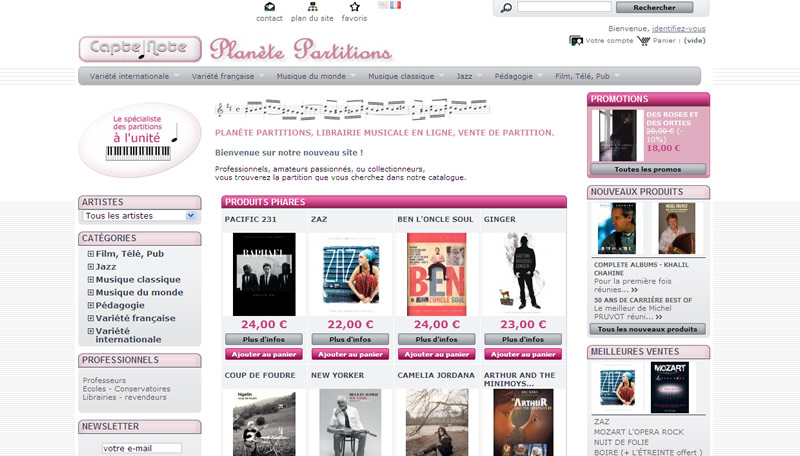Expand Musique classique category plus box

point(90,279)
